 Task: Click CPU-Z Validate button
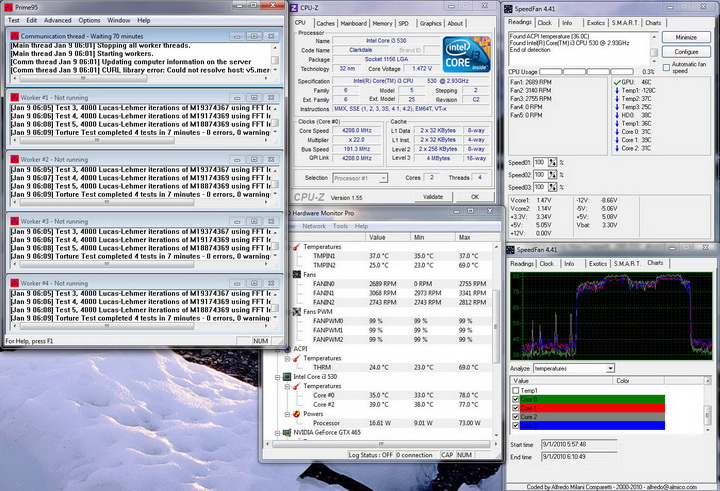pyautogui.click(x=433, y=197)
